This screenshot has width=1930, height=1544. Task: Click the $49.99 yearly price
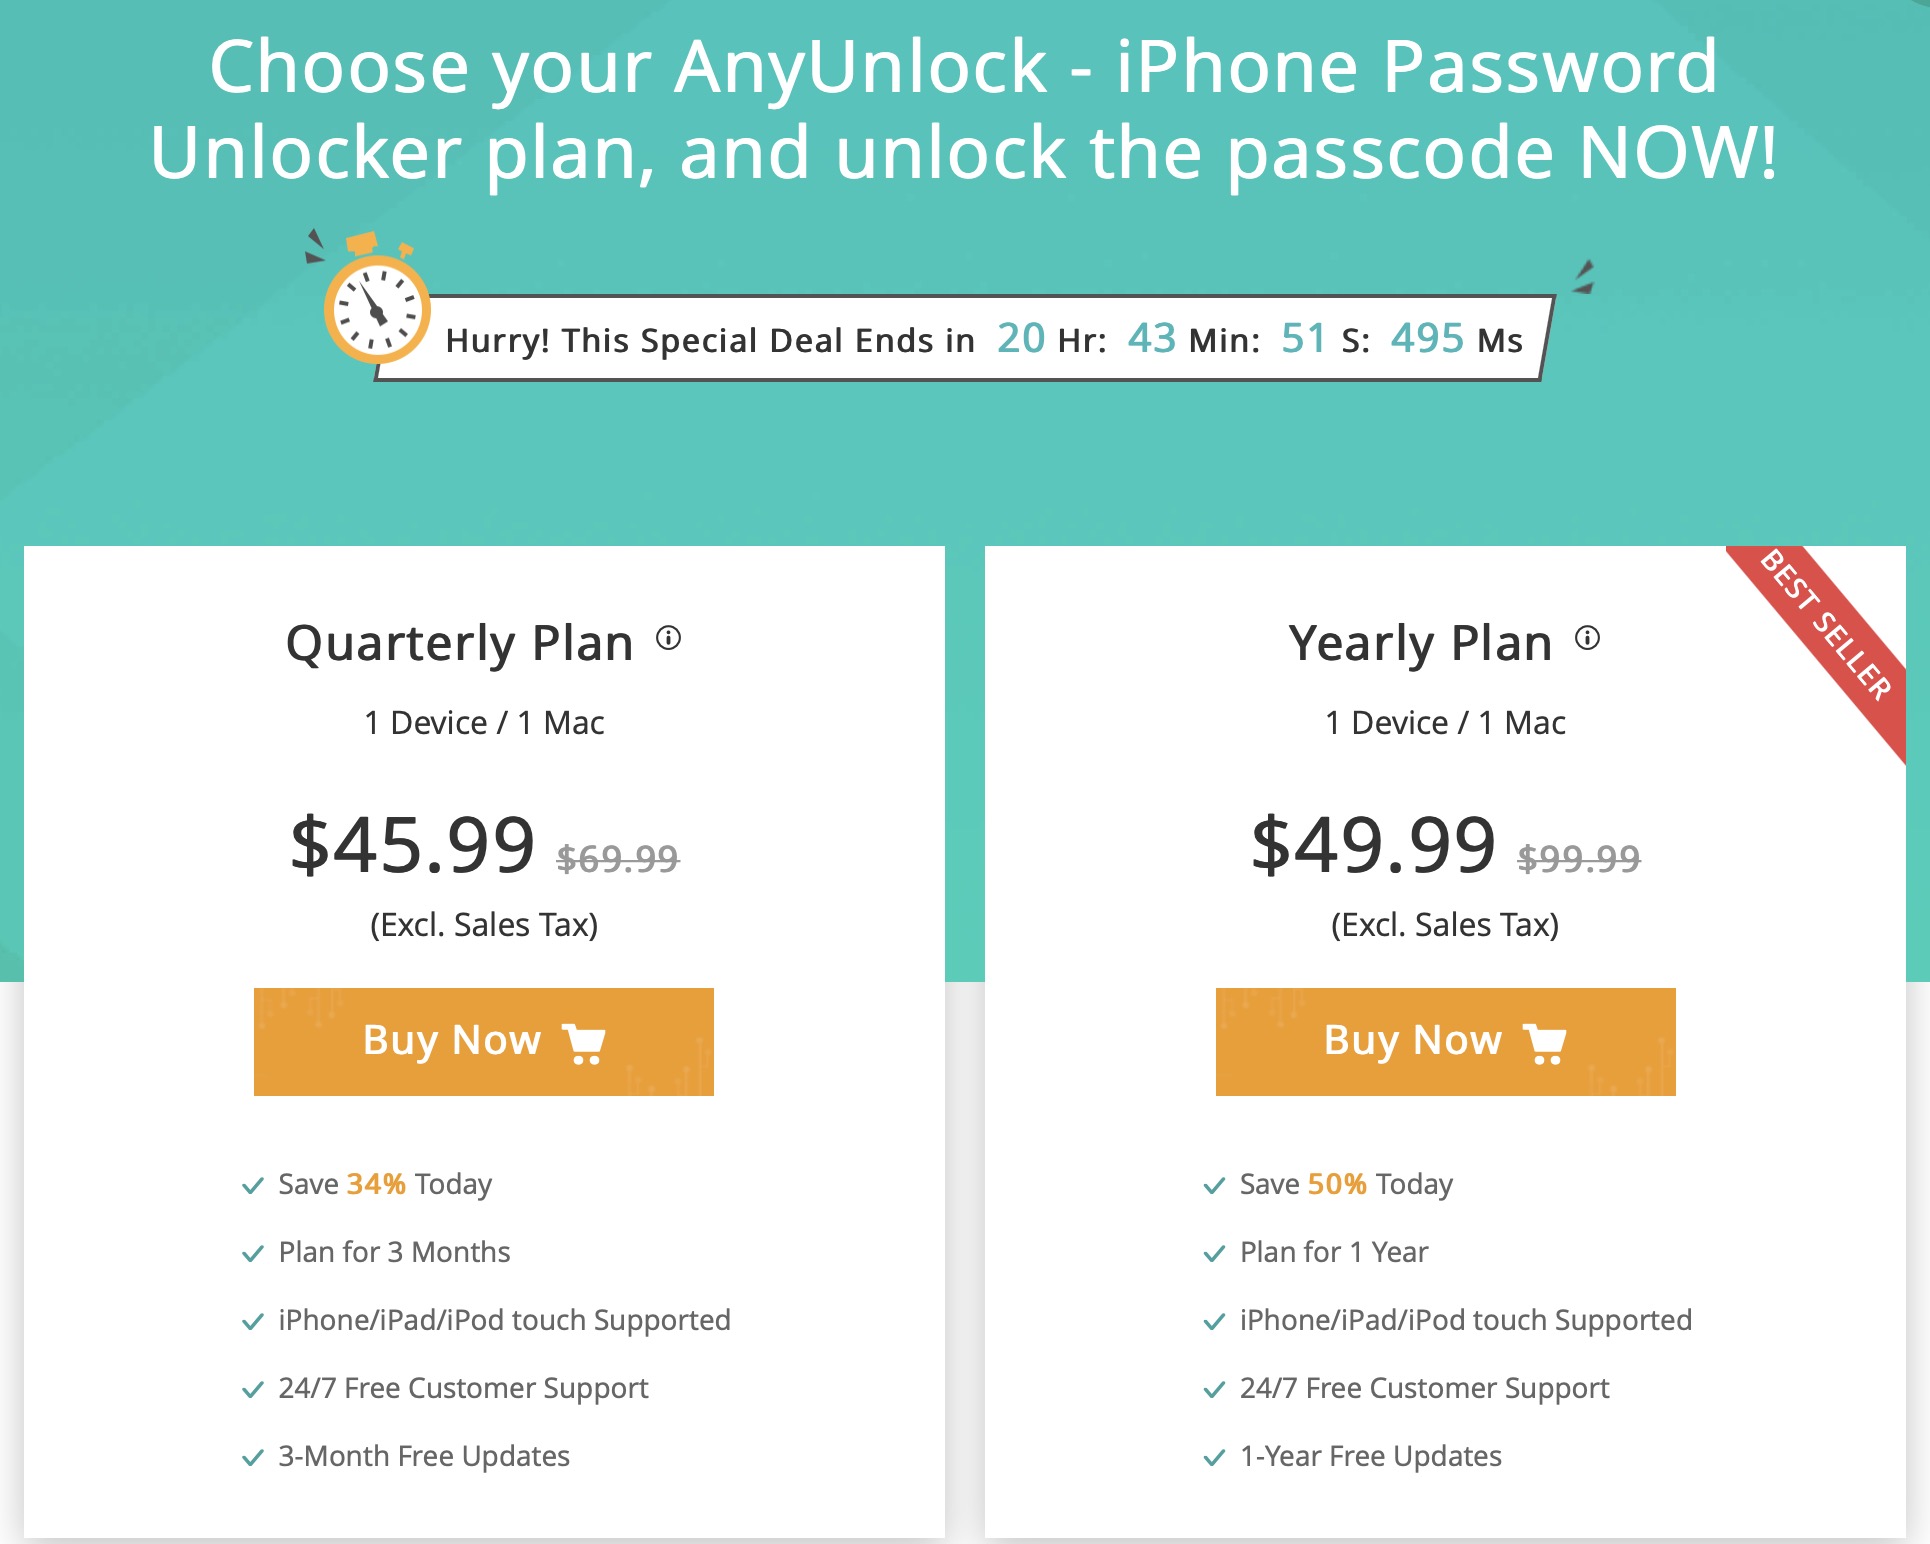click(1373, 845)
